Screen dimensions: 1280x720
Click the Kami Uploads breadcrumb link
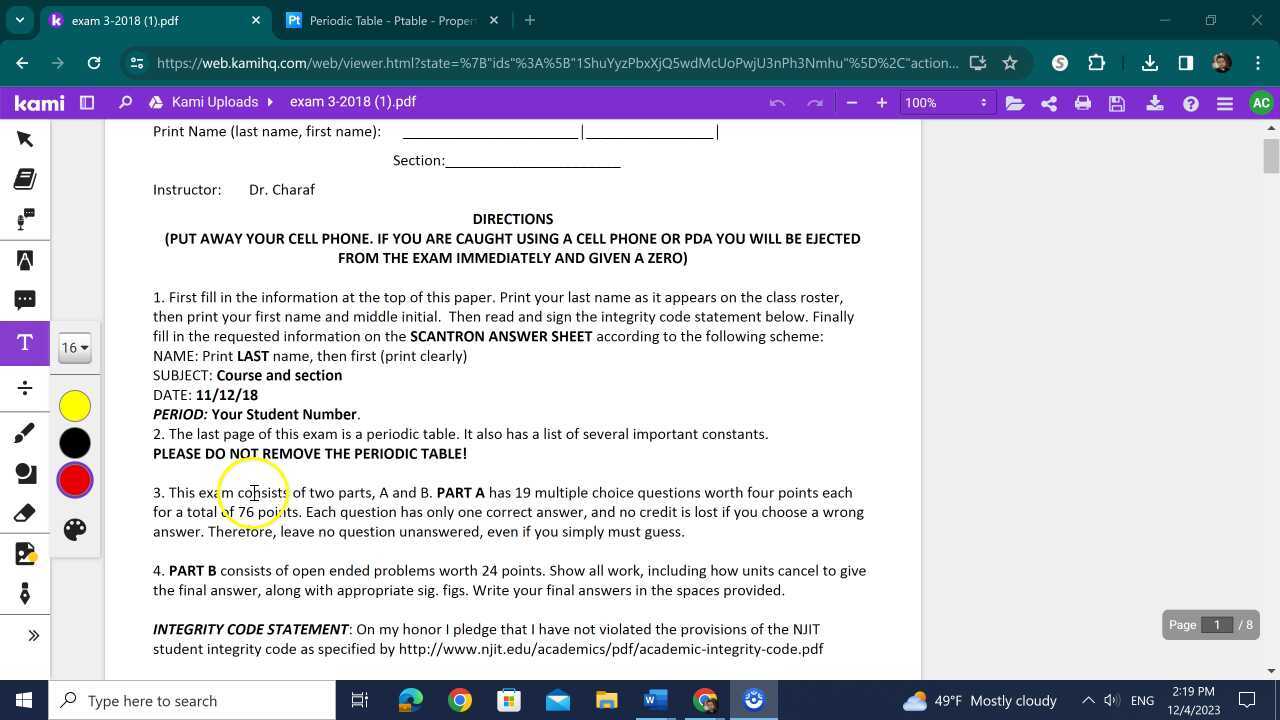(x=214, y=101)
